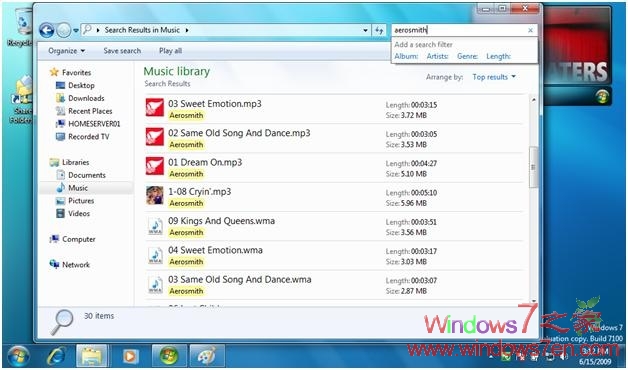Screen dimensions: 628x370
Task: Open the Organize menu
Action: pyautogui.click(x=66, y=51)
